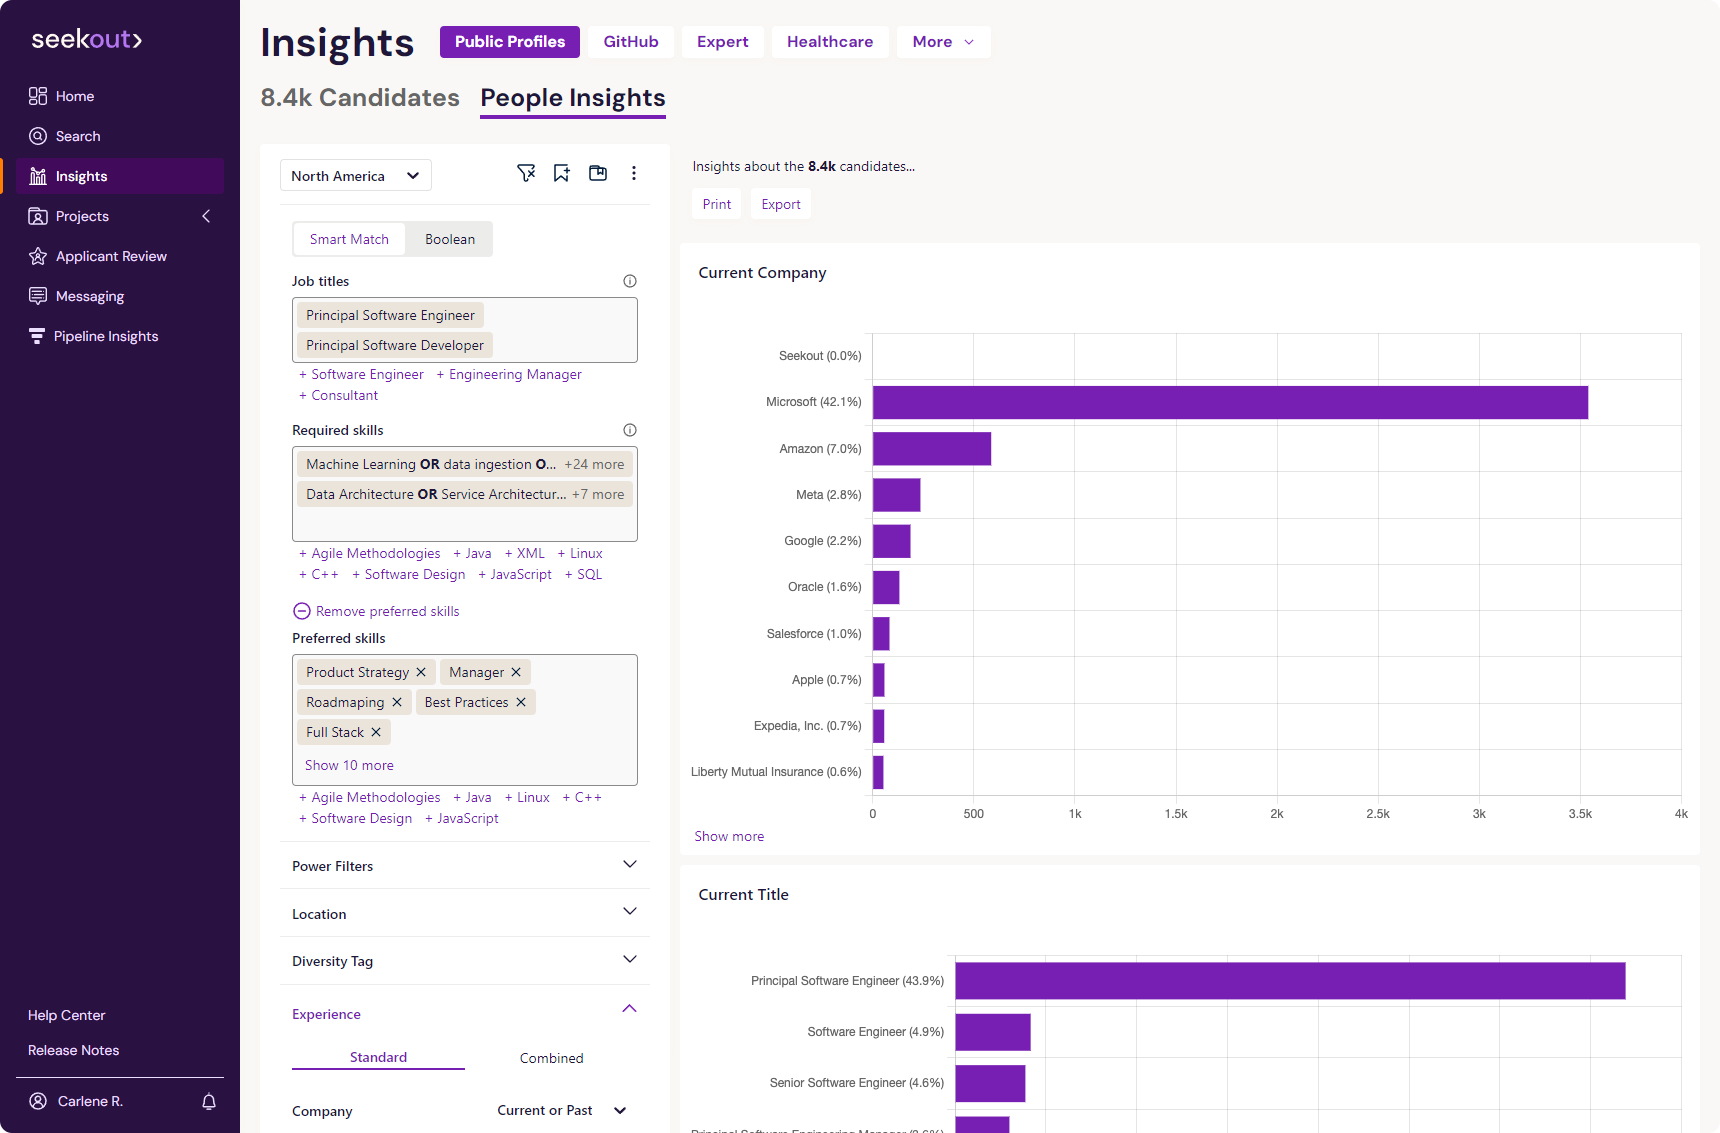Switch experience to Combined mode
Image resolution: width=1720 pixels, height=1133 pixels.
click(551, 1058)
